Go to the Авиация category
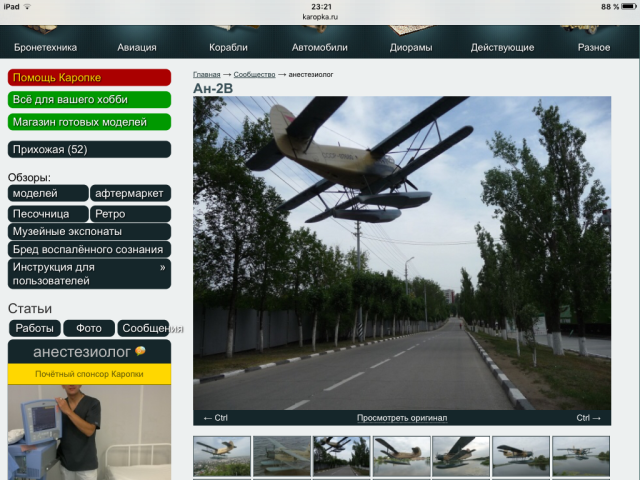The height and width of the screenshot is (480, 640). pyautogui.click(x=136, y=47)
